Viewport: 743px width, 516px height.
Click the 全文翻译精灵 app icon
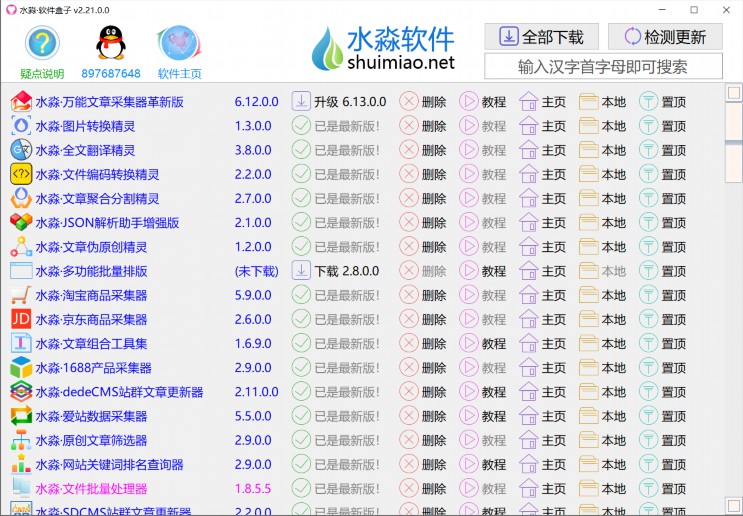point(21,150)
